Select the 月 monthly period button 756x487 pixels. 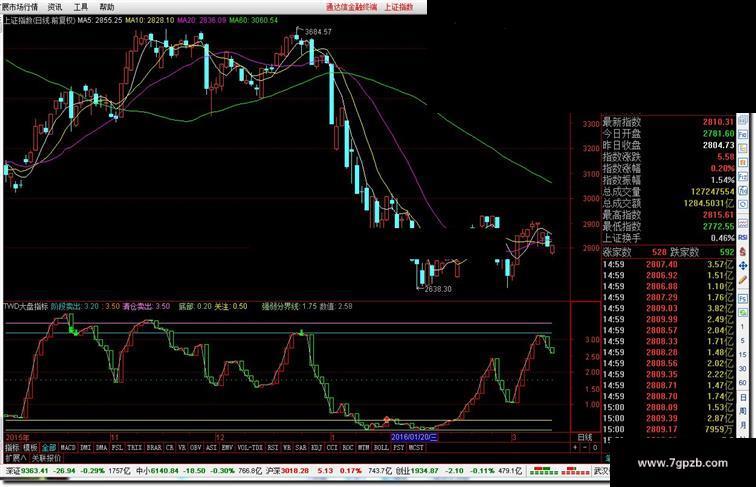tap(743, 424)
